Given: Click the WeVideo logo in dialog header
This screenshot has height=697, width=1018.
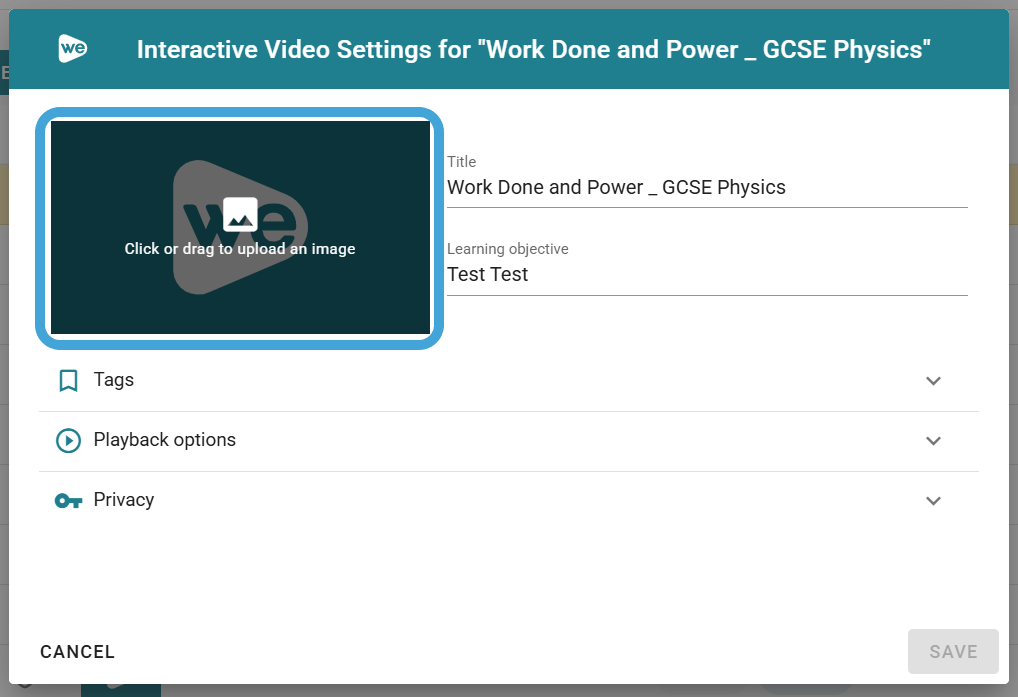Looking at the screenshot, I should [x=73, y=49].
